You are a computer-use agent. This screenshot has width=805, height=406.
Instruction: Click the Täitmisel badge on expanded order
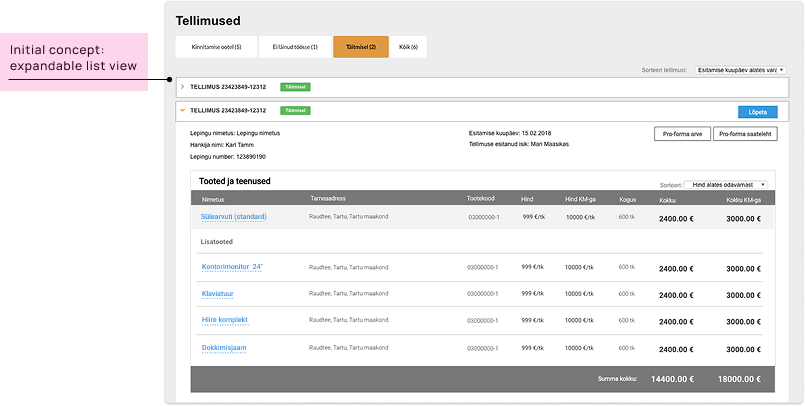click(296, 110)
